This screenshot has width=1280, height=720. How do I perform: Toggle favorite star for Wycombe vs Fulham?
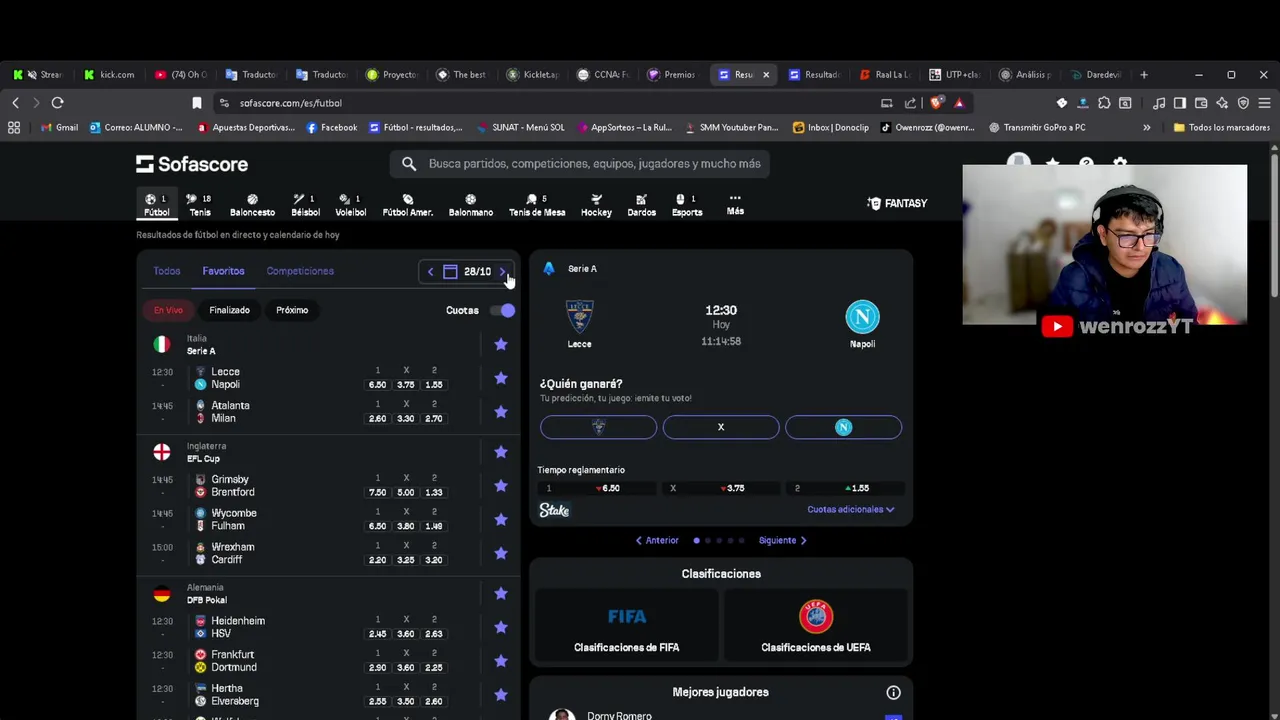click(501, 520)
